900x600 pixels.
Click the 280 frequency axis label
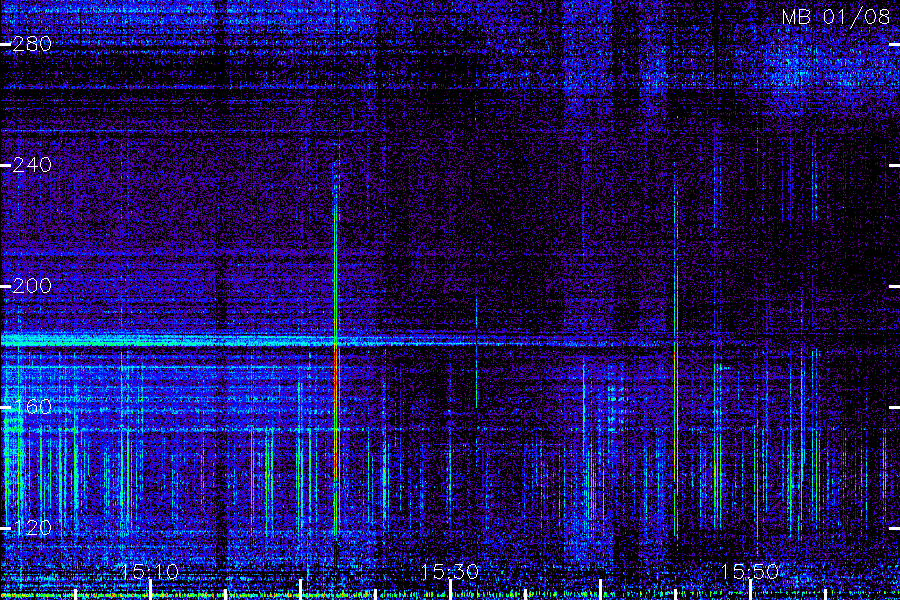pos(32,44)
